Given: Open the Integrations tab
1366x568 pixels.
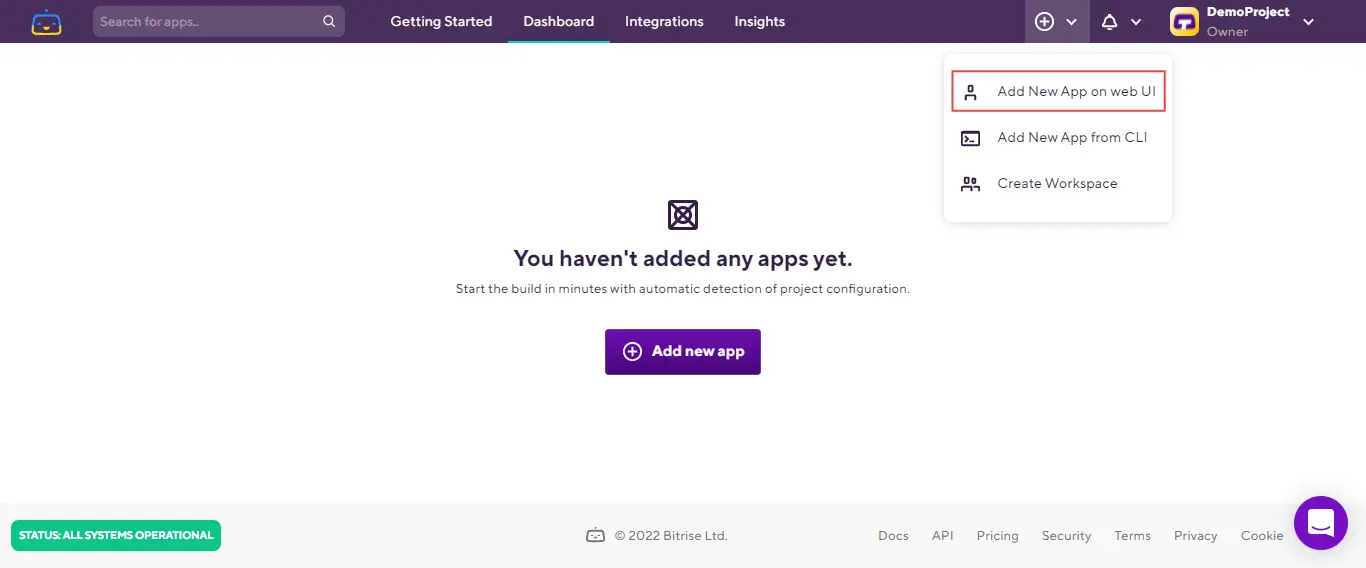Looking at the screenshot, I should [x=664, y=21].
